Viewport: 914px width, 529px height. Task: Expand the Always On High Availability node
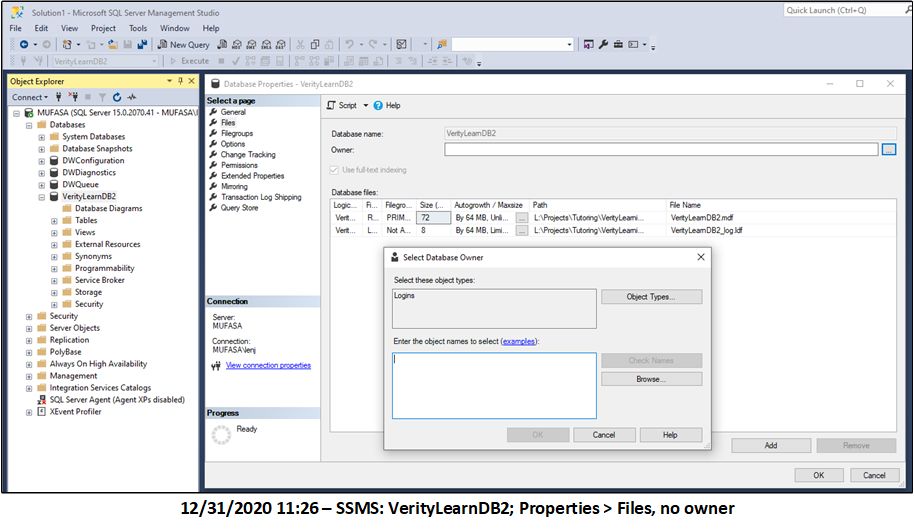[x=29, y=365]
